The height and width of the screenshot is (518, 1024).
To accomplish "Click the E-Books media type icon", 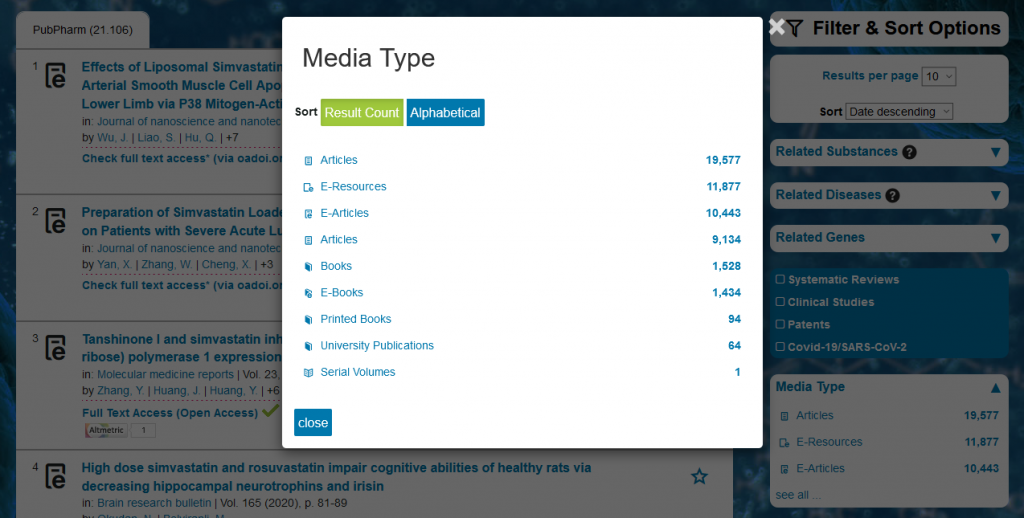I will click(x=308, y=293).
